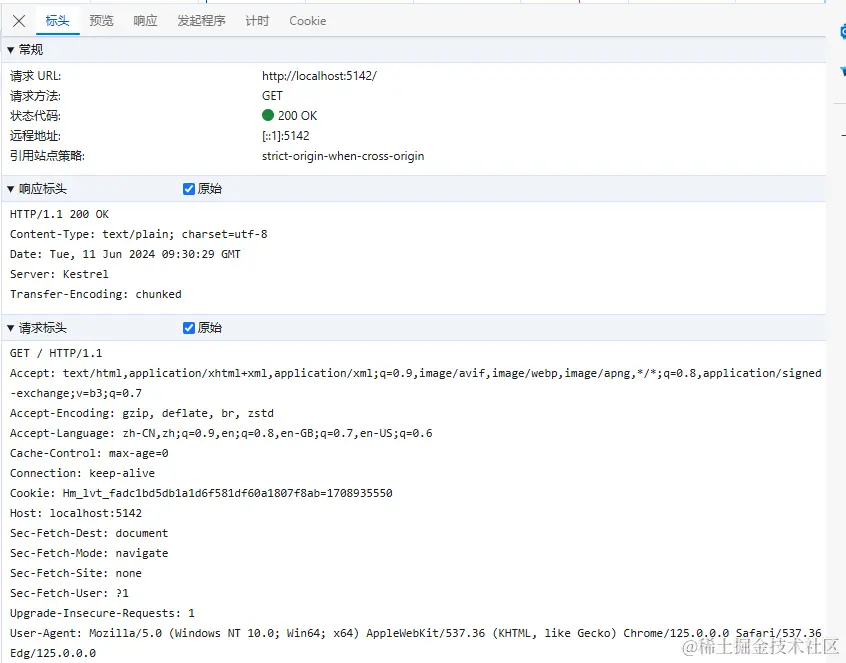Uncheck 原始 for request headers
This screenshot has height=663, width=846.
coord(189,328)
